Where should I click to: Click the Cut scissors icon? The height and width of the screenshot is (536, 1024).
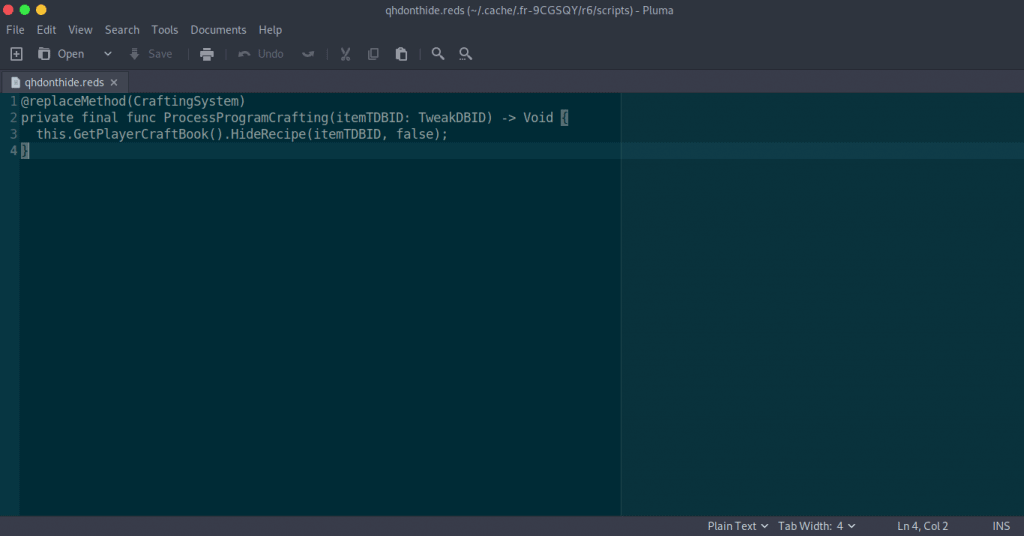coord(345,54)
